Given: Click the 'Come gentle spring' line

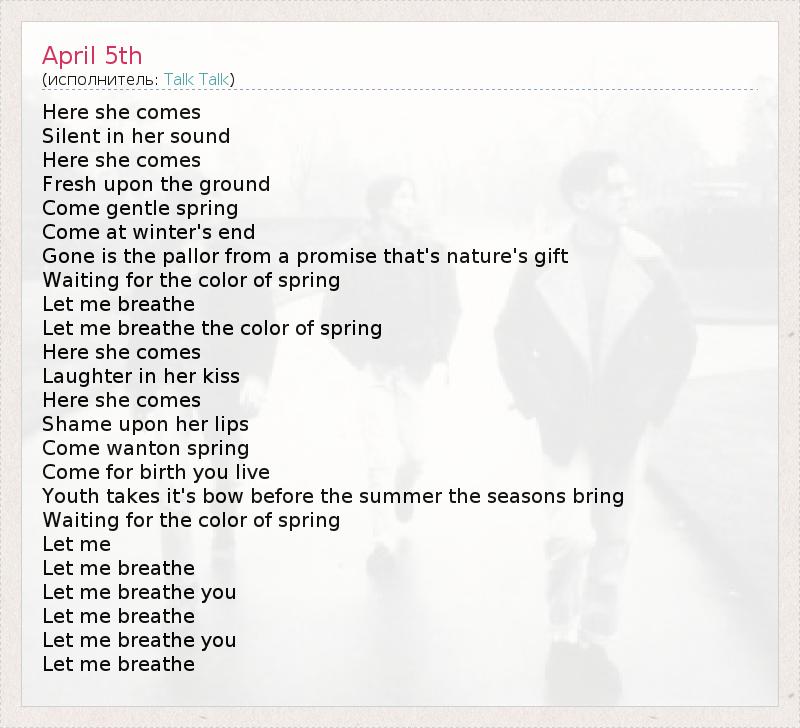Looking at the screenshot, I should (140, 208).
